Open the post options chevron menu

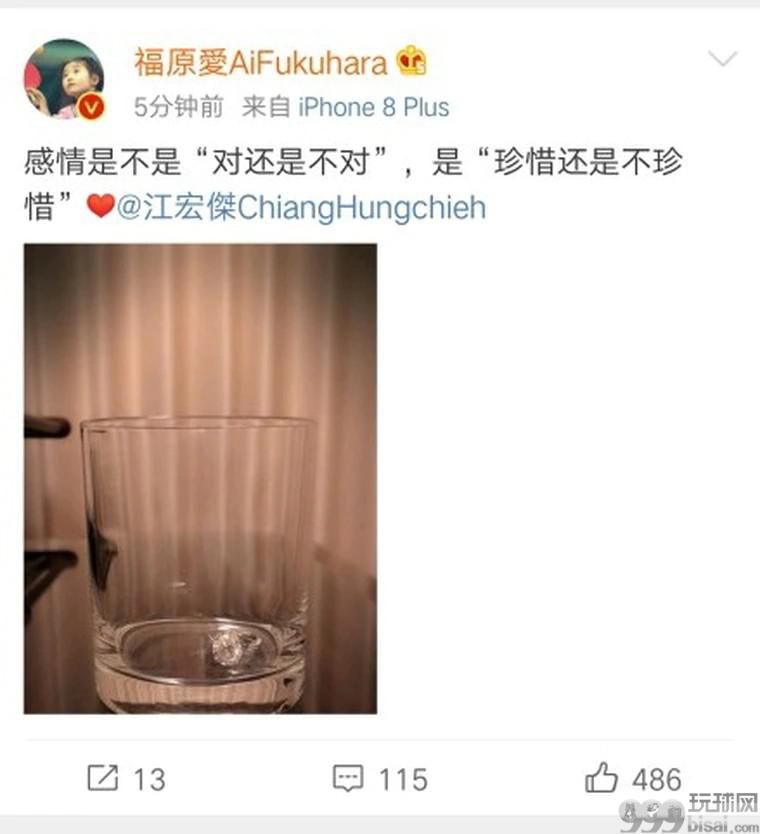pos(723,58)
